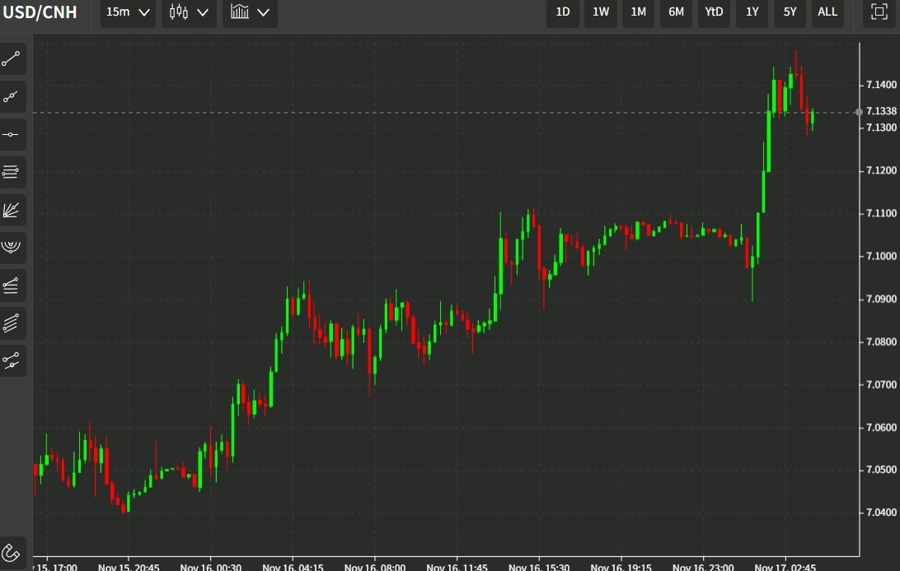Switch to 5Y time range
This screenshot has height=571, width=900.
[x=790, y=12]
